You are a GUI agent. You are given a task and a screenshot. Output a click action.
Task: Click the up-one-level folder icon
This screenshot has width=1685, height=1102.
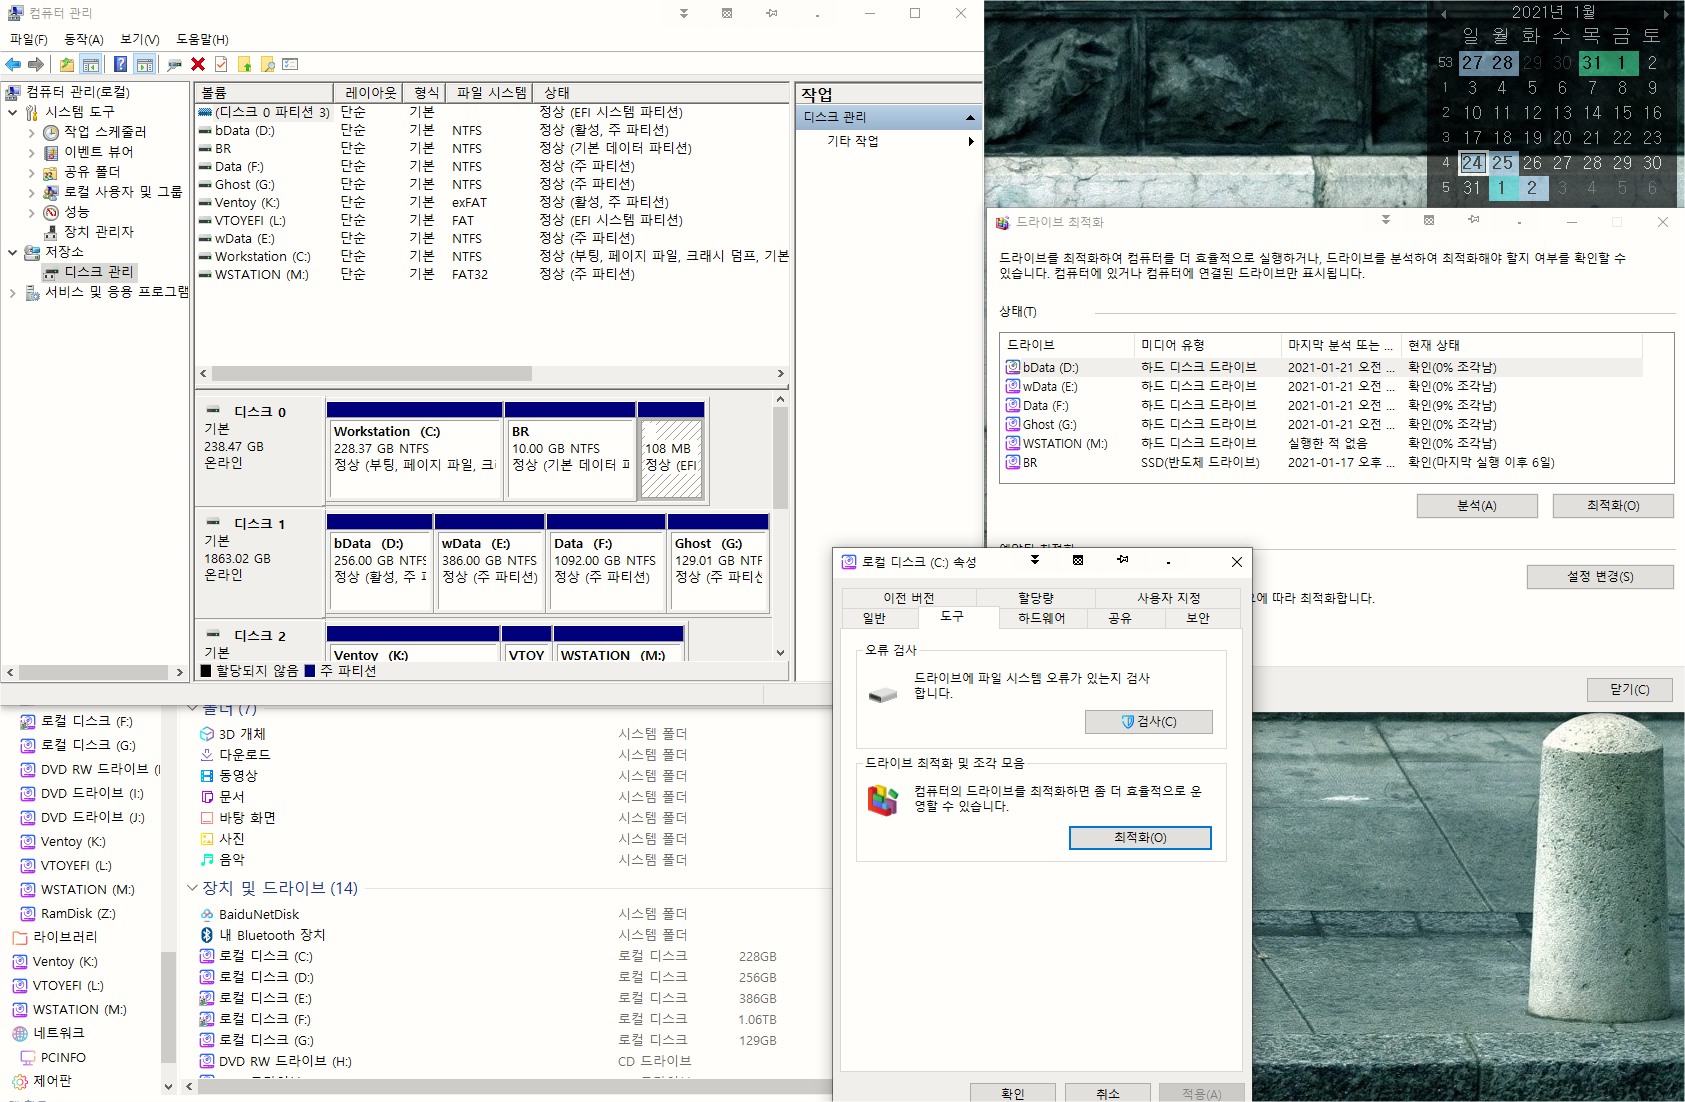(66, 64)
